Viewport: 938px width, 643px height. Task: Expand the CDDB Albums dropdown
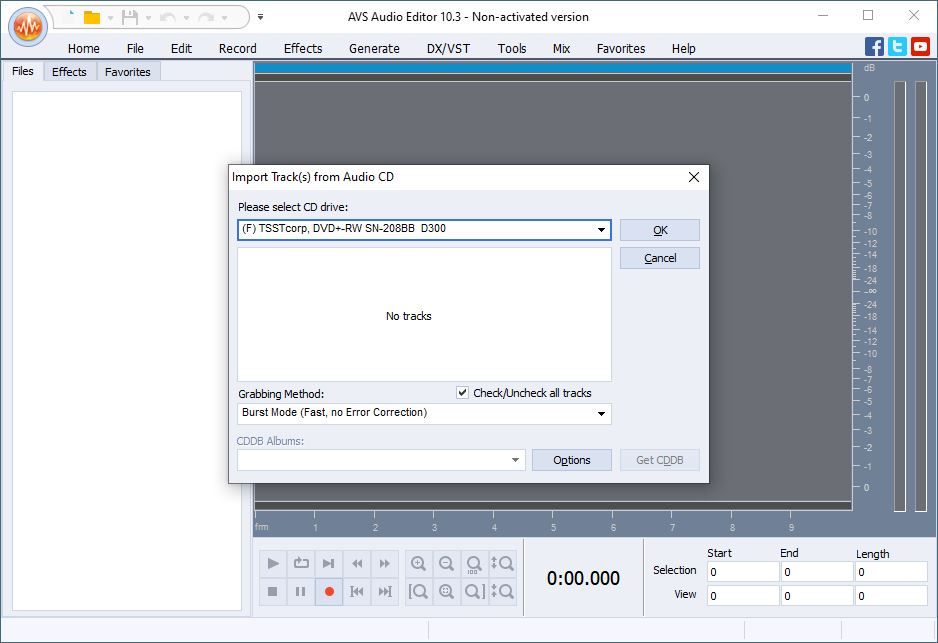515,460
